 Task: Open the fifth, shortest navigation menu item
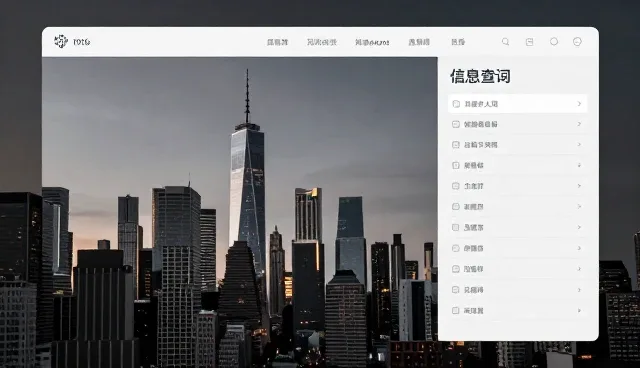tap(458, 42)
